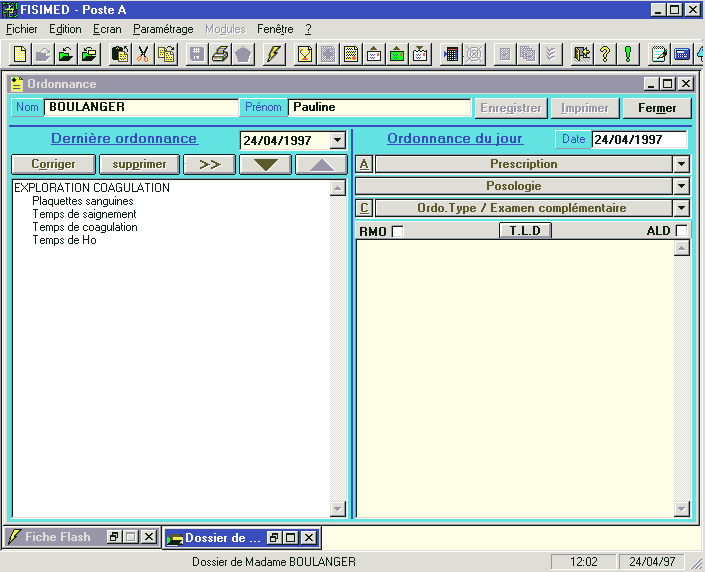Click the Posologie button bar
705x572 pixels.
point(514,186)
